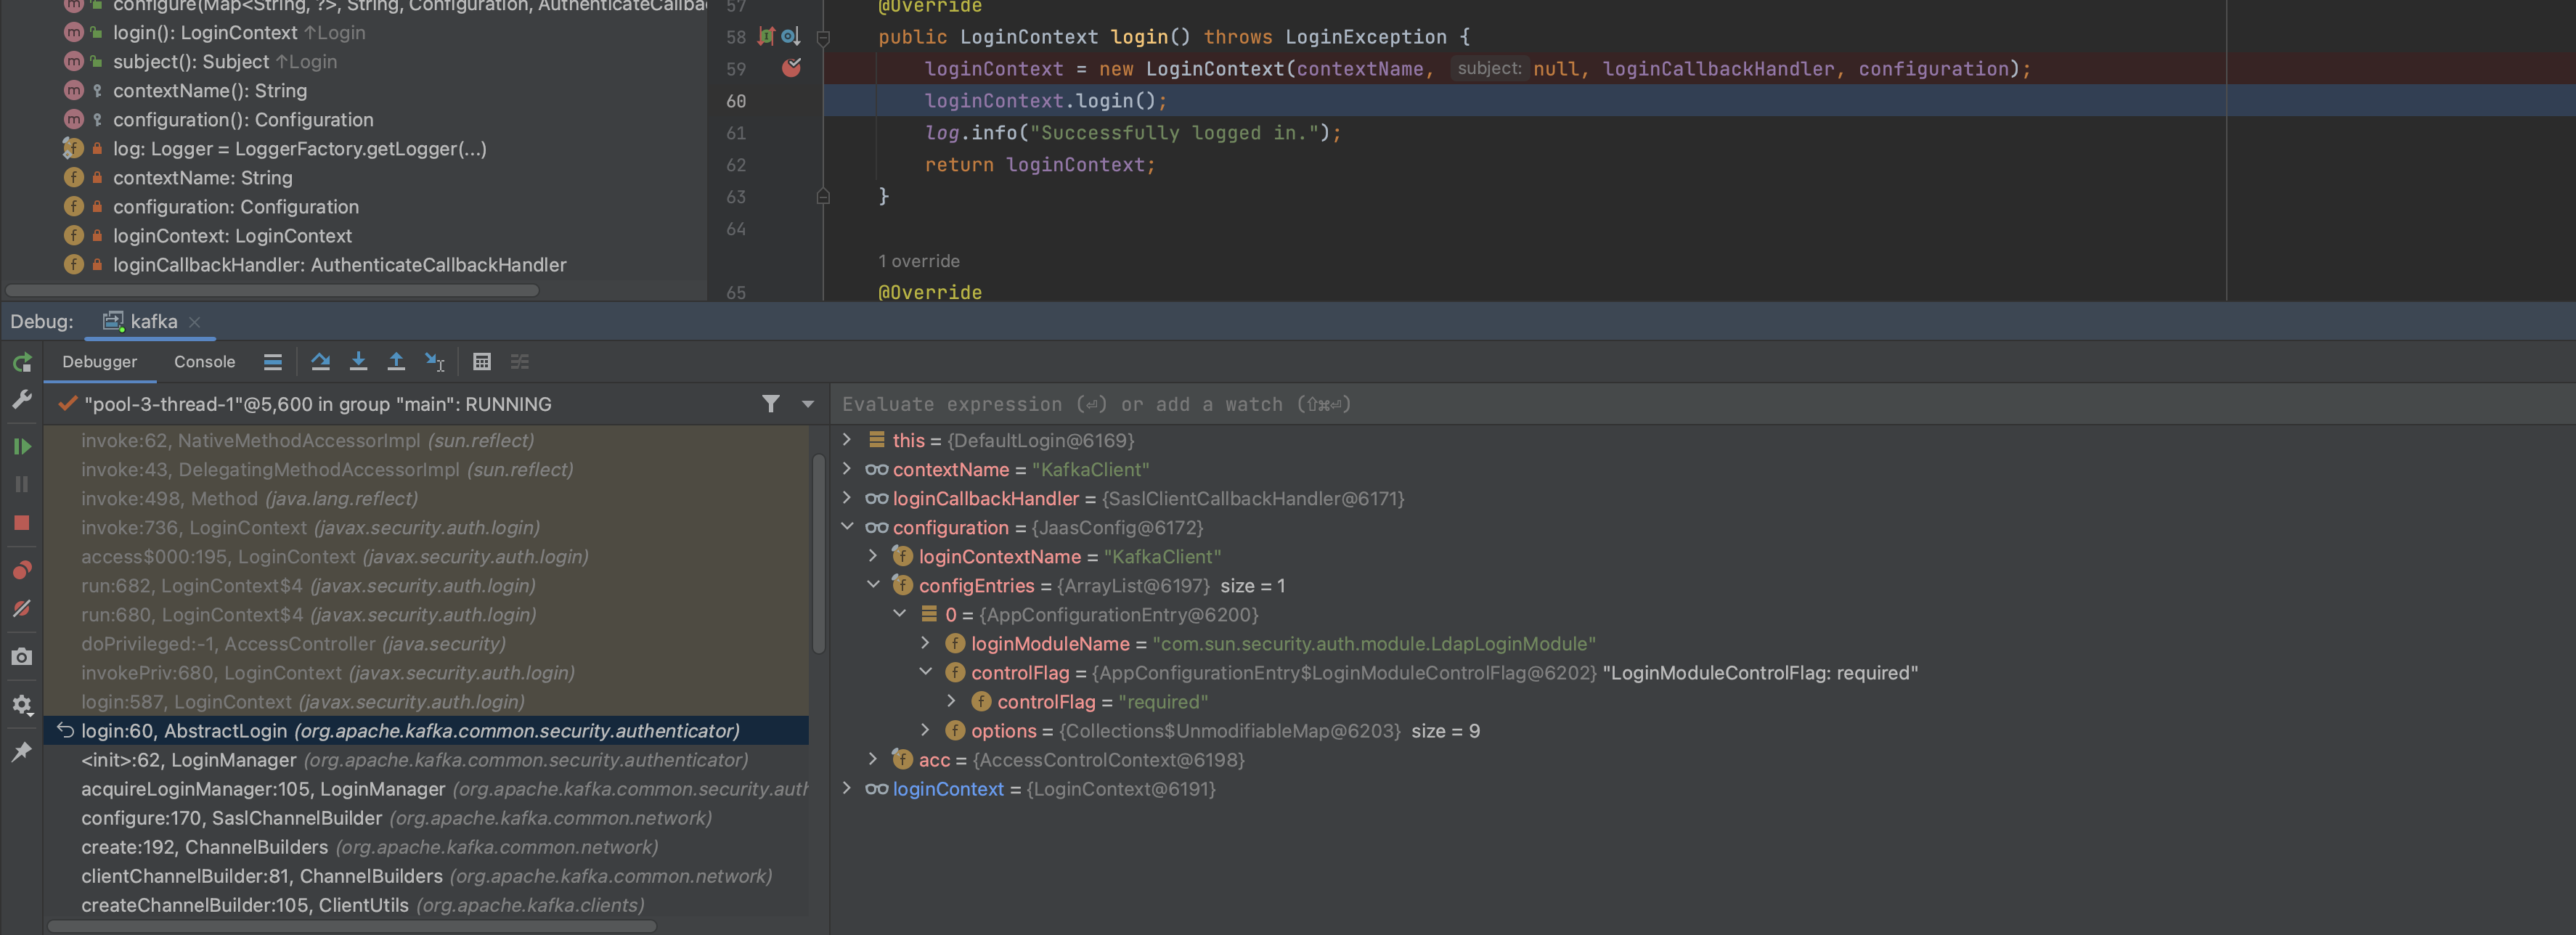Switch to the Debugger tab
Viewport: 2576px width, 935px height.
pyautogui.click(x=99, y=362)
